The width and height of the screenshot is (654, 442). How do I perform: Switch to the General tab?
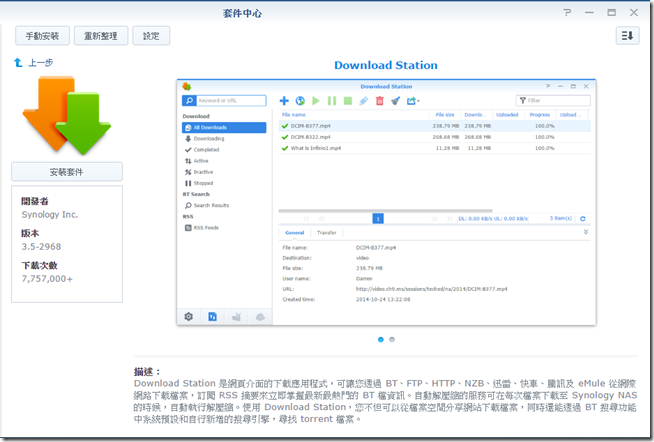(294, 233)
